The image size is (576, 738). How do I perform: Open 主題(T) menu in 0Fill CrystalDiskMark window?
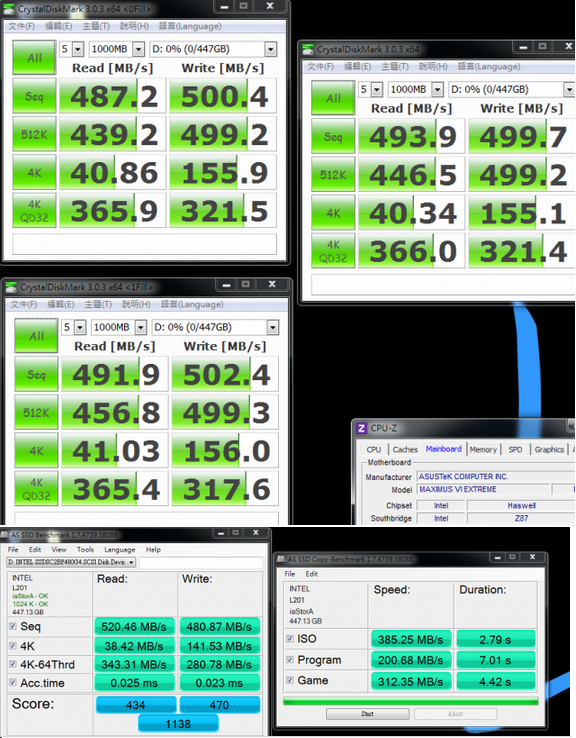pos(96,26)
